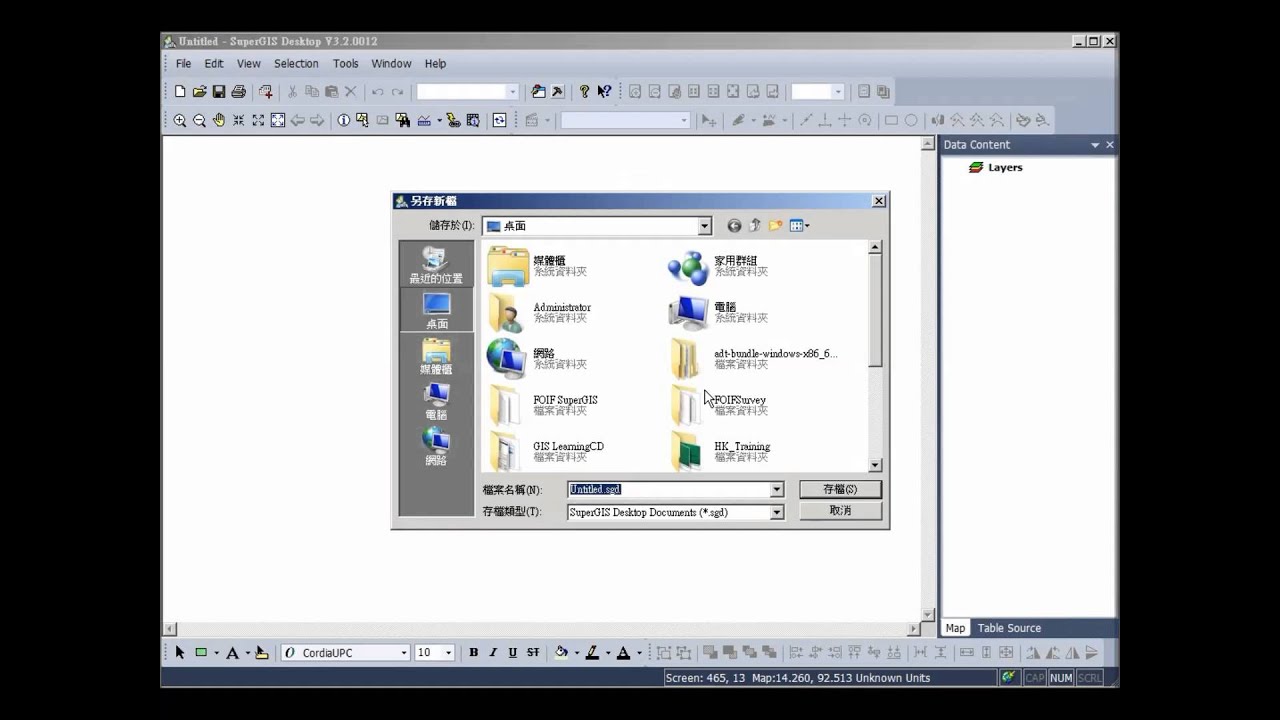Image resolution: width=1280 pixels, height=720 pixels.
Task: Click the Add Layer icon with red plus
Action: [265, 91]
